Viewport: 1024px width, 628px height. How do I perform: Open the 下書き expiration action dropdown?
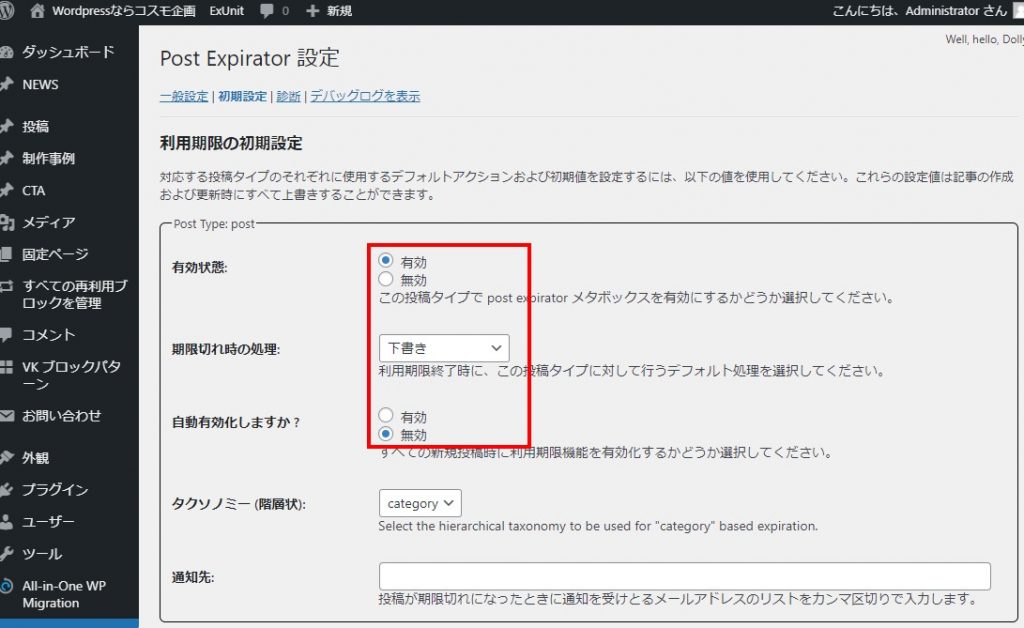pos(444,348)
